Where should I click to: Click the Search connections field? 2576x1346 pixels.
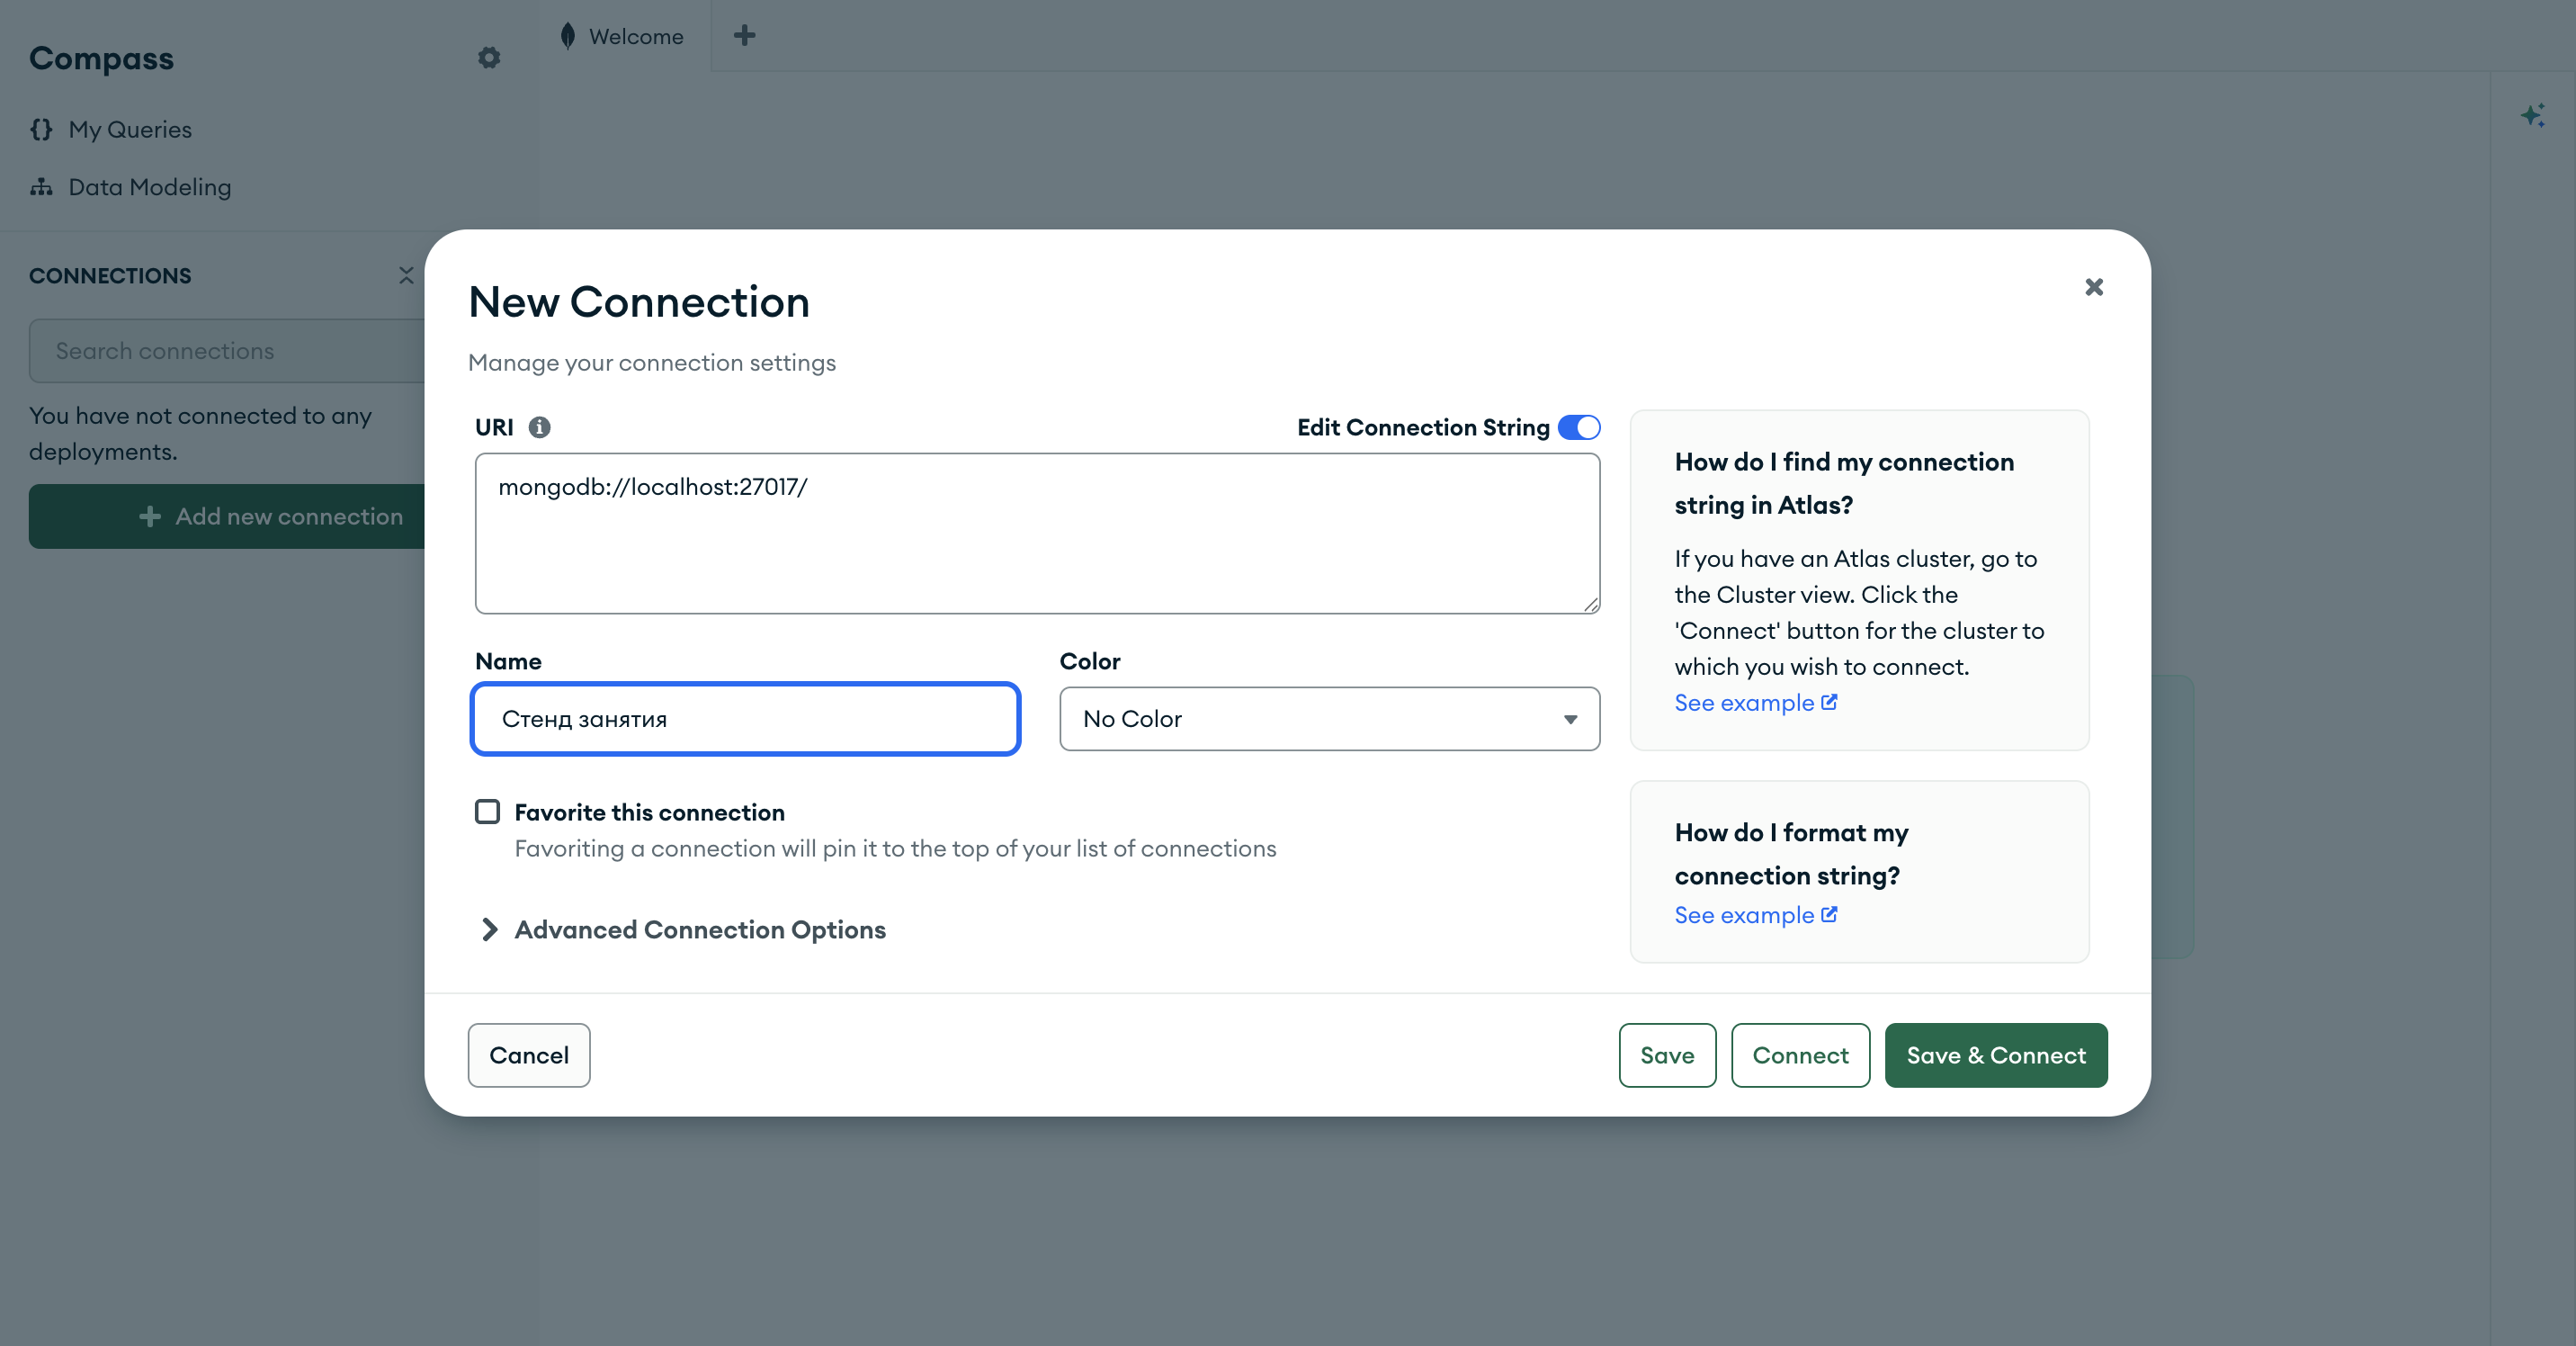pyautogui.click(x=227, y=351)
